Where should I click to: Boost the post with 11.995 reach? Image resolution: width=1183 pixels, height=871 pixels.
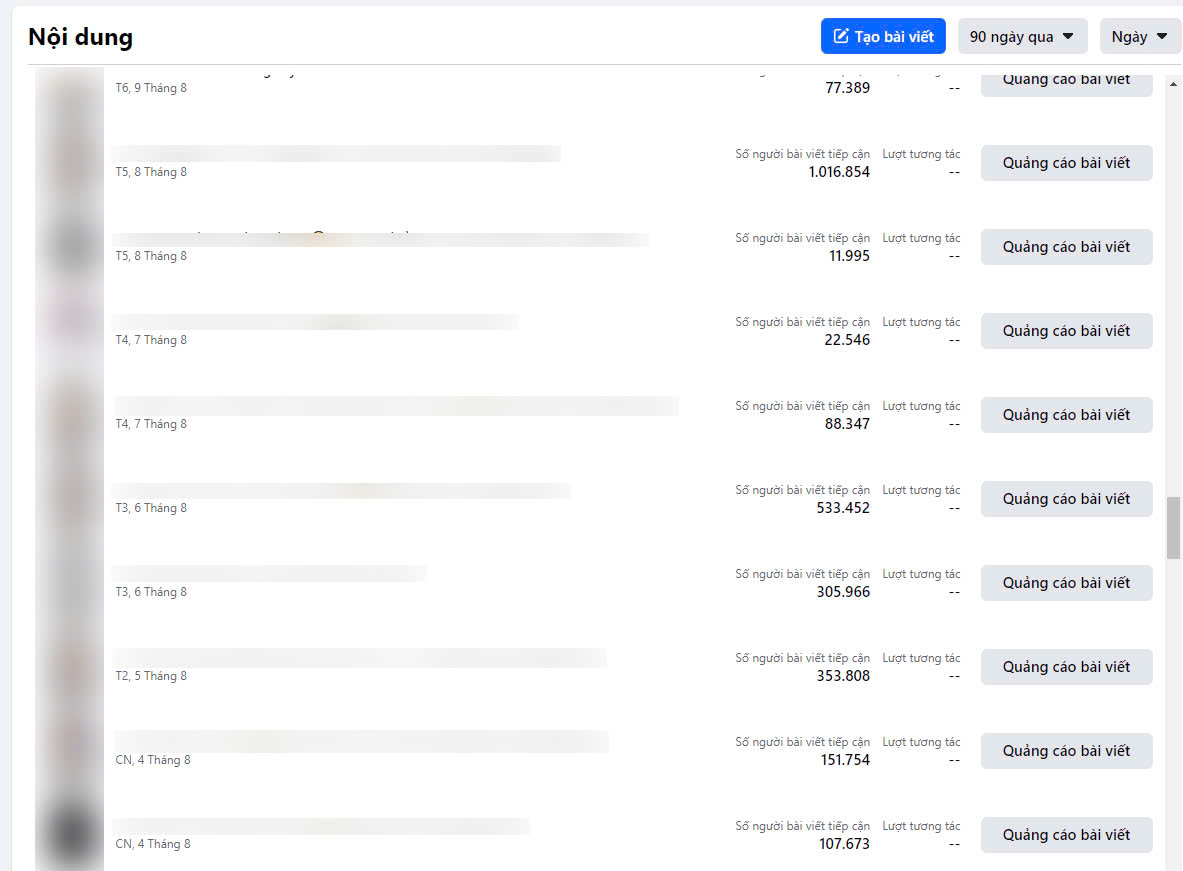coord(1066,247)
